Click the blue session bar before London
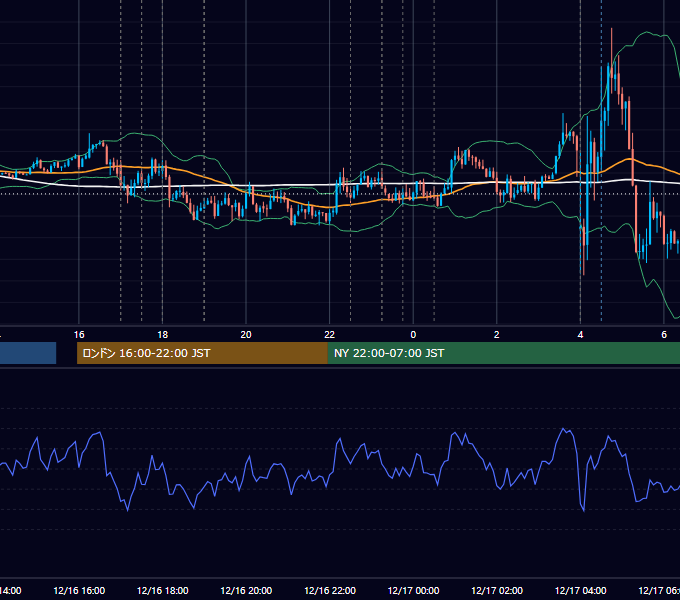Image resolution: width=680 pixels, height=600 pixels. (x=28, y=353)
